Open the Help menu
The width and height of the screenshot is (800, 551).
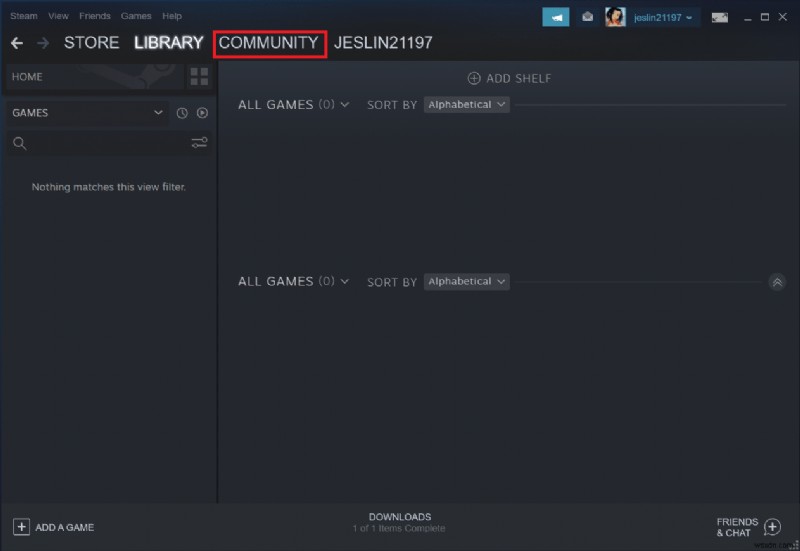[x=172, y=16]
